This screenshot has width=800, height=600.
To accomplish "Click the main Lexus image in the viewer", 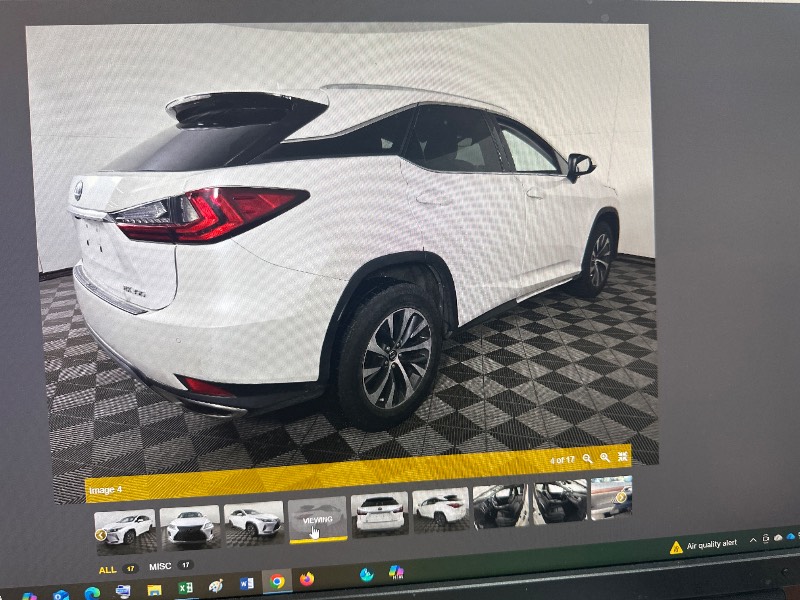I will point(340,250).
